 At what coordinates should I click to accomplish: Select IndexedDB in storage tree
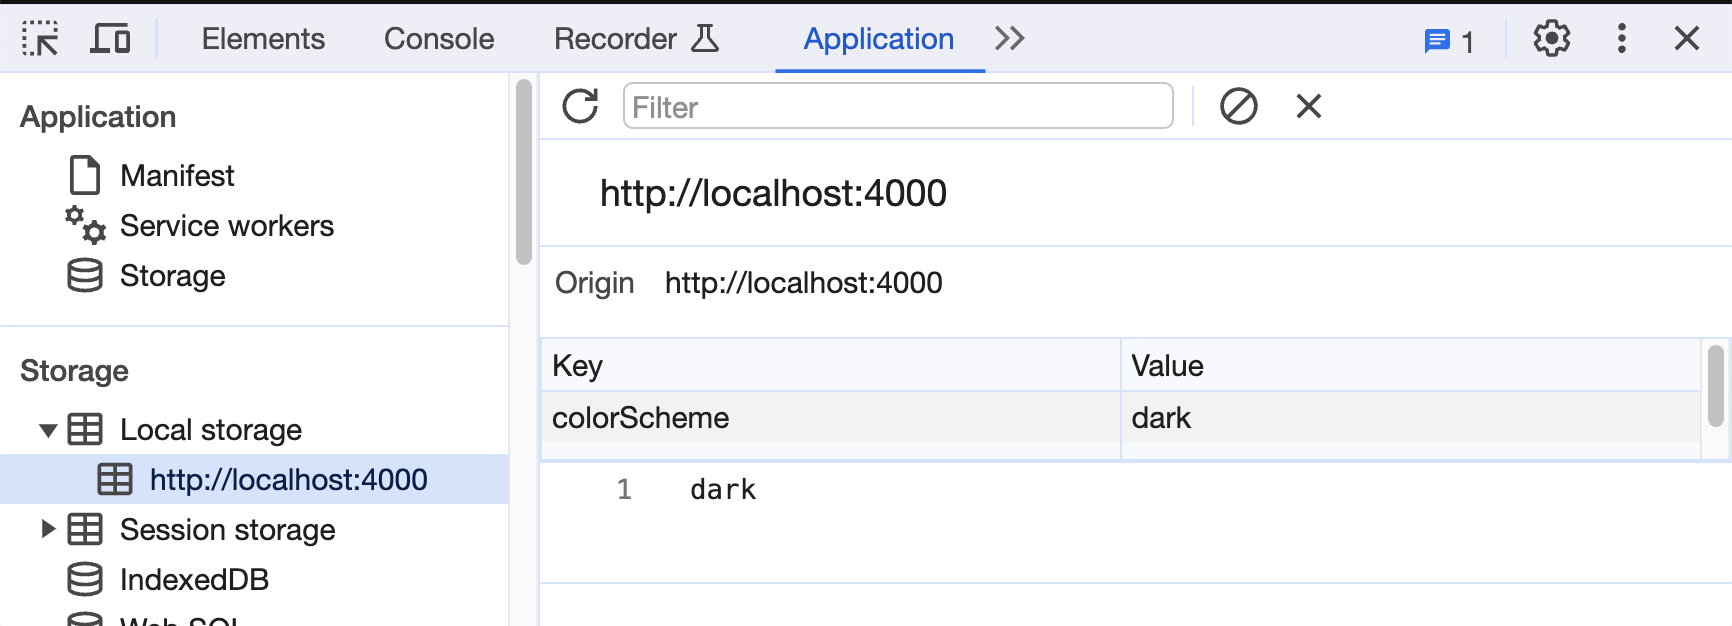pos(194,580)
